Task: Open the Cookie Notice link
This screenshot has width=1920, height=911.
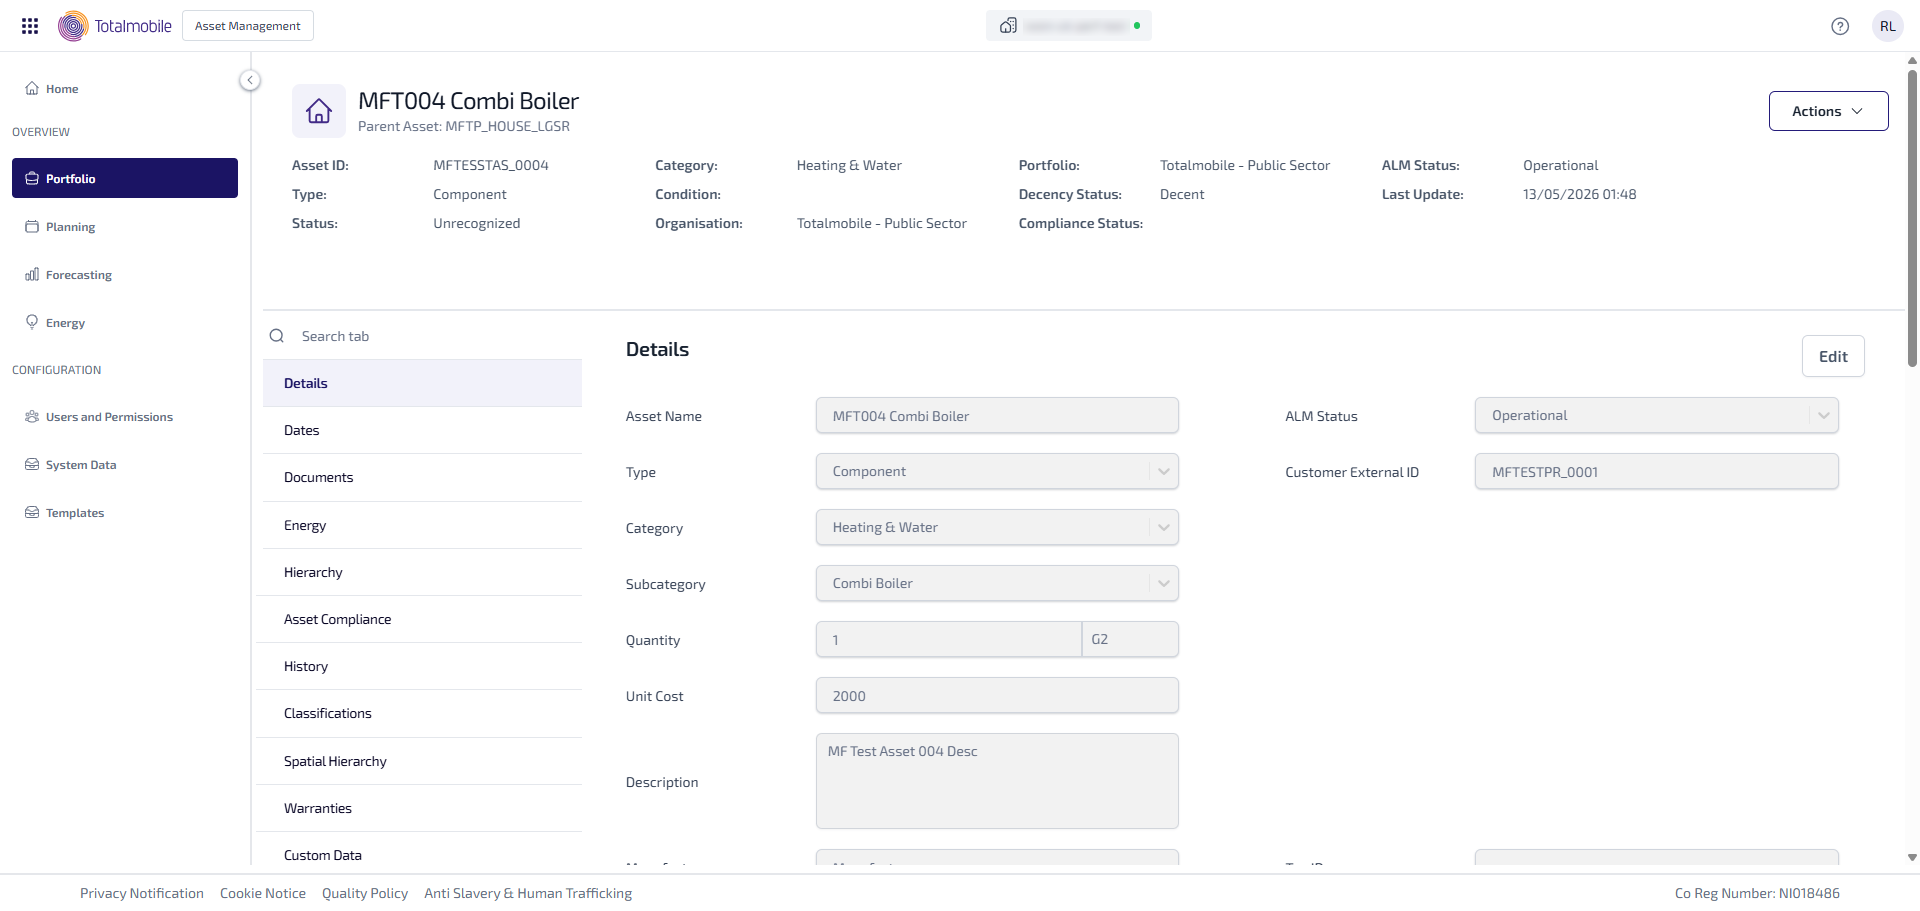Action: tap(263, 893)
